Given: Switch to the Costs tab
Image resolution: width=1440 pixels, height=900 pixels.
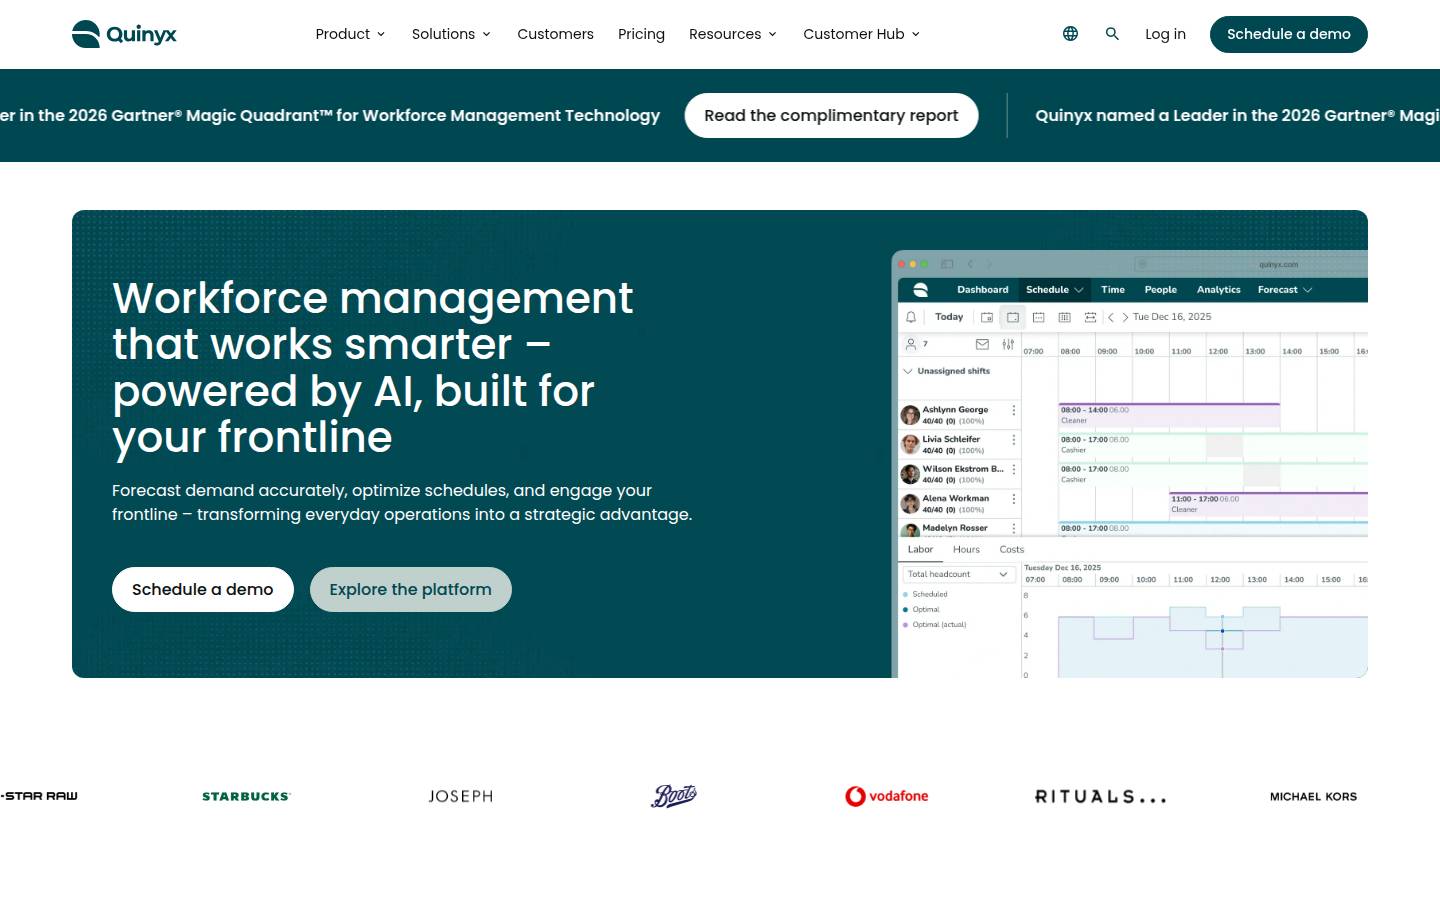Looking at the screenshot, I should tap(1012, 550).
